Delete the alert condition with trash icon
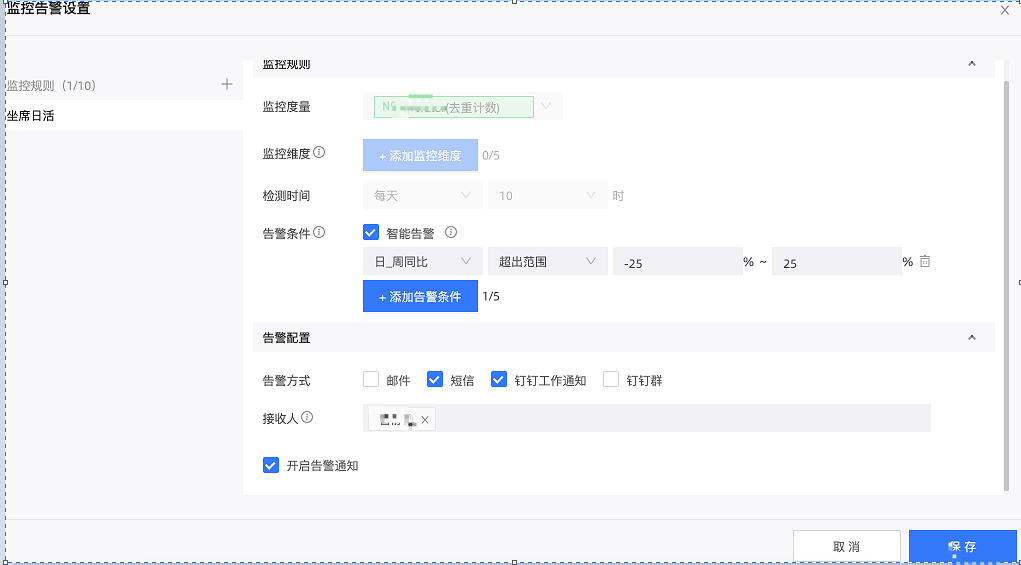1021x565 pixels. tap(925, 261)
